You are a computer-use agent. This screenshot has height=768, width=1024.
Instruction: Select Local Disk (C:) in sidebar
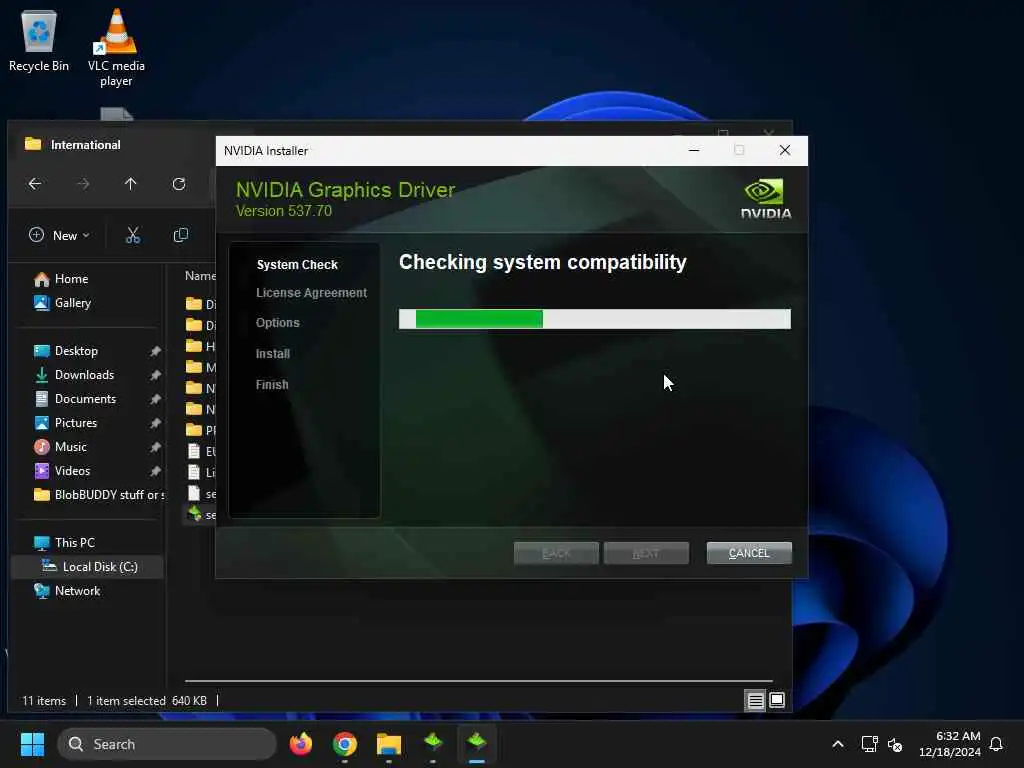pos(88,567)
